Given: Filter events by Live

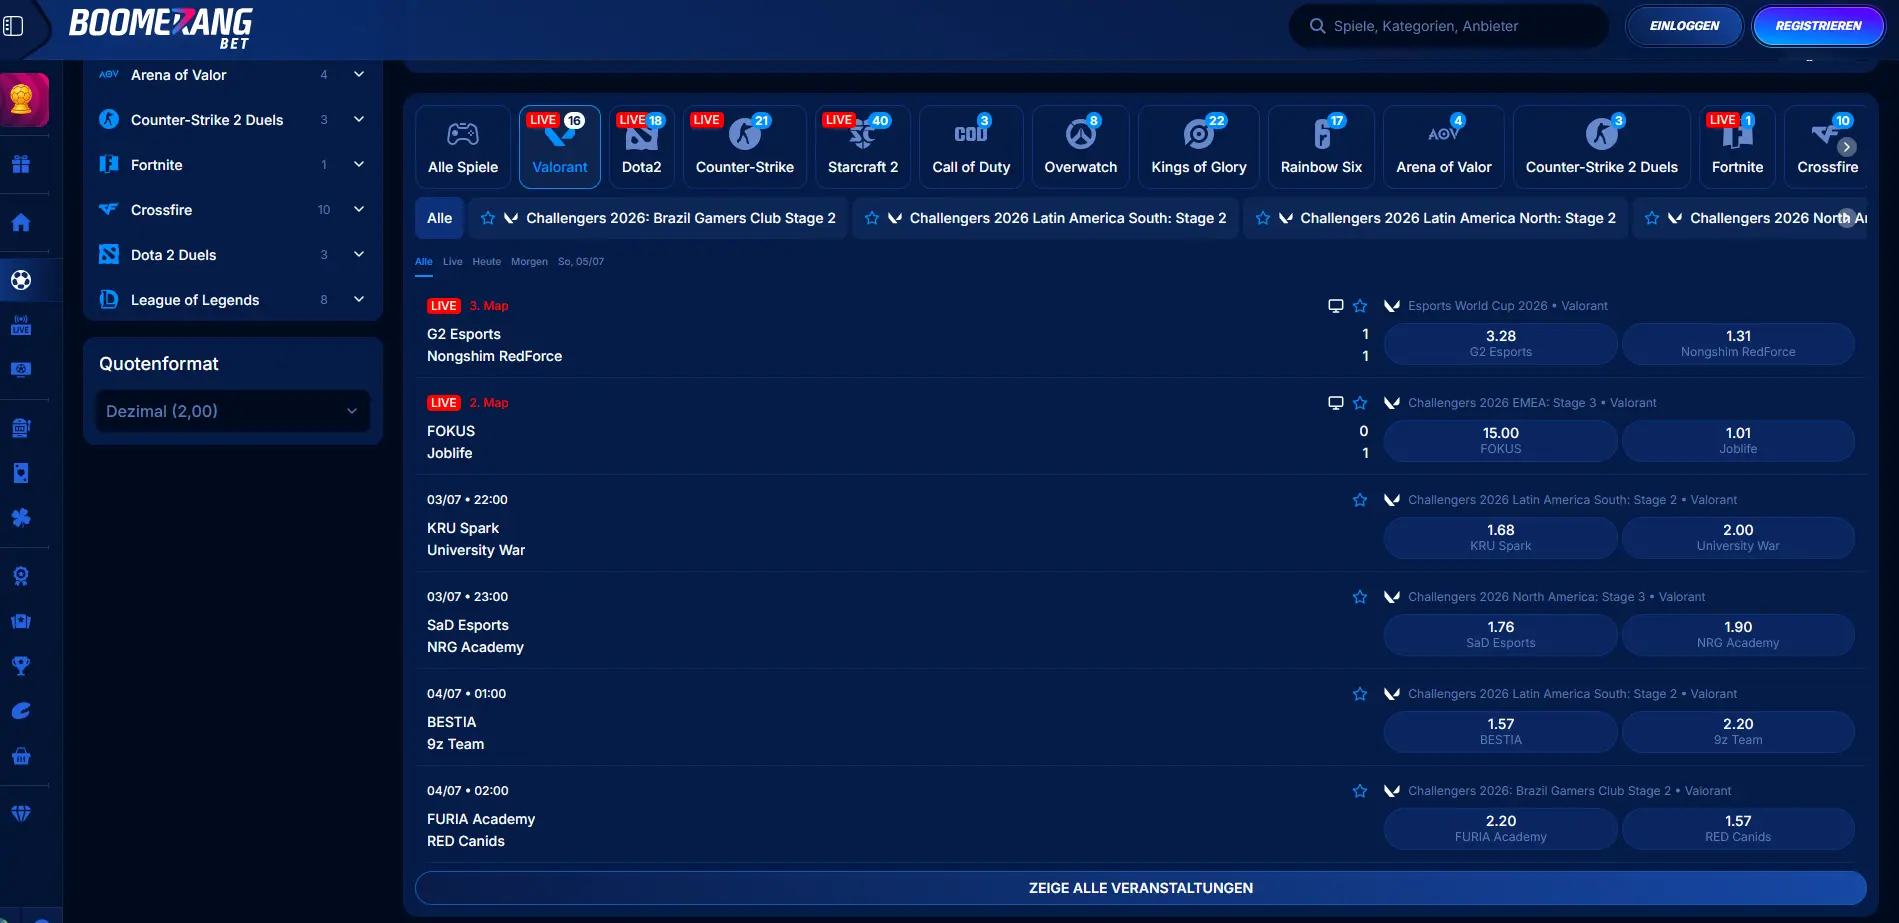Looking at the screenshot, I should pyautogui.click(x=453, y=262).
